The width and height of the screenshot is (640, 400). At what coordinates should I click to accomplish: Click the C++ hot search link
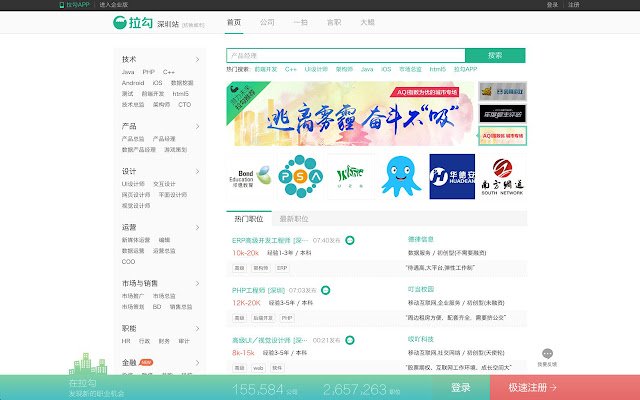291,69
